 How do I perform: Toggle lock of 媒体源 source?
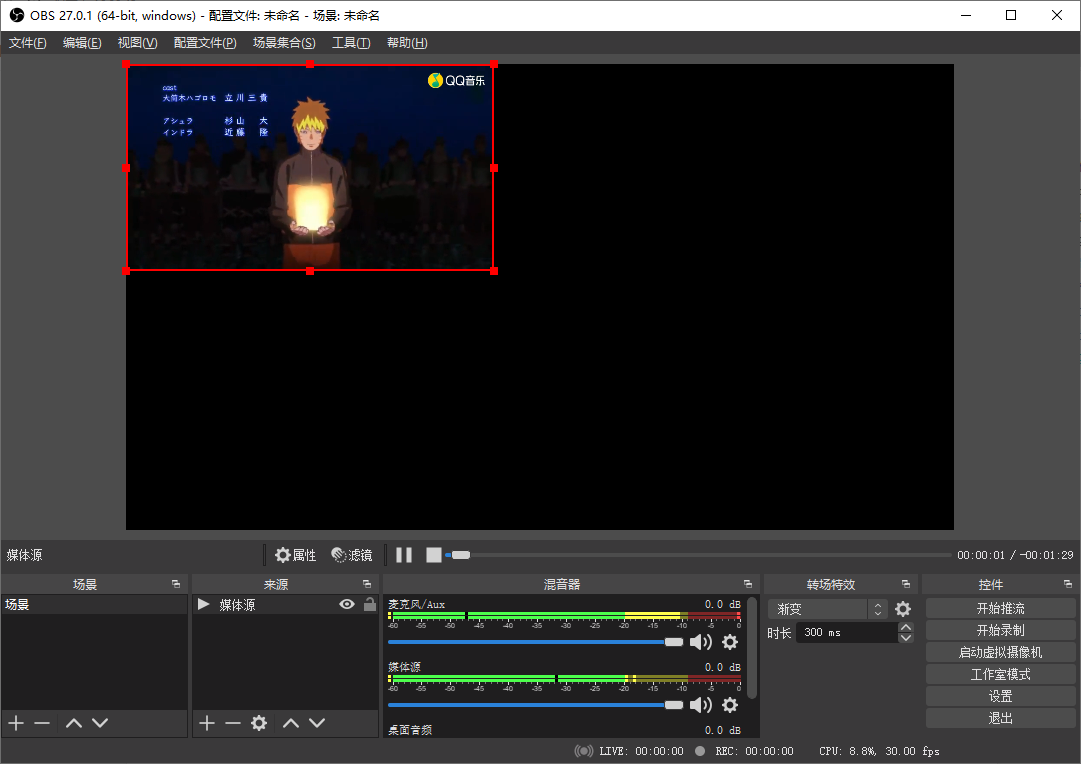tap(370, 604)
